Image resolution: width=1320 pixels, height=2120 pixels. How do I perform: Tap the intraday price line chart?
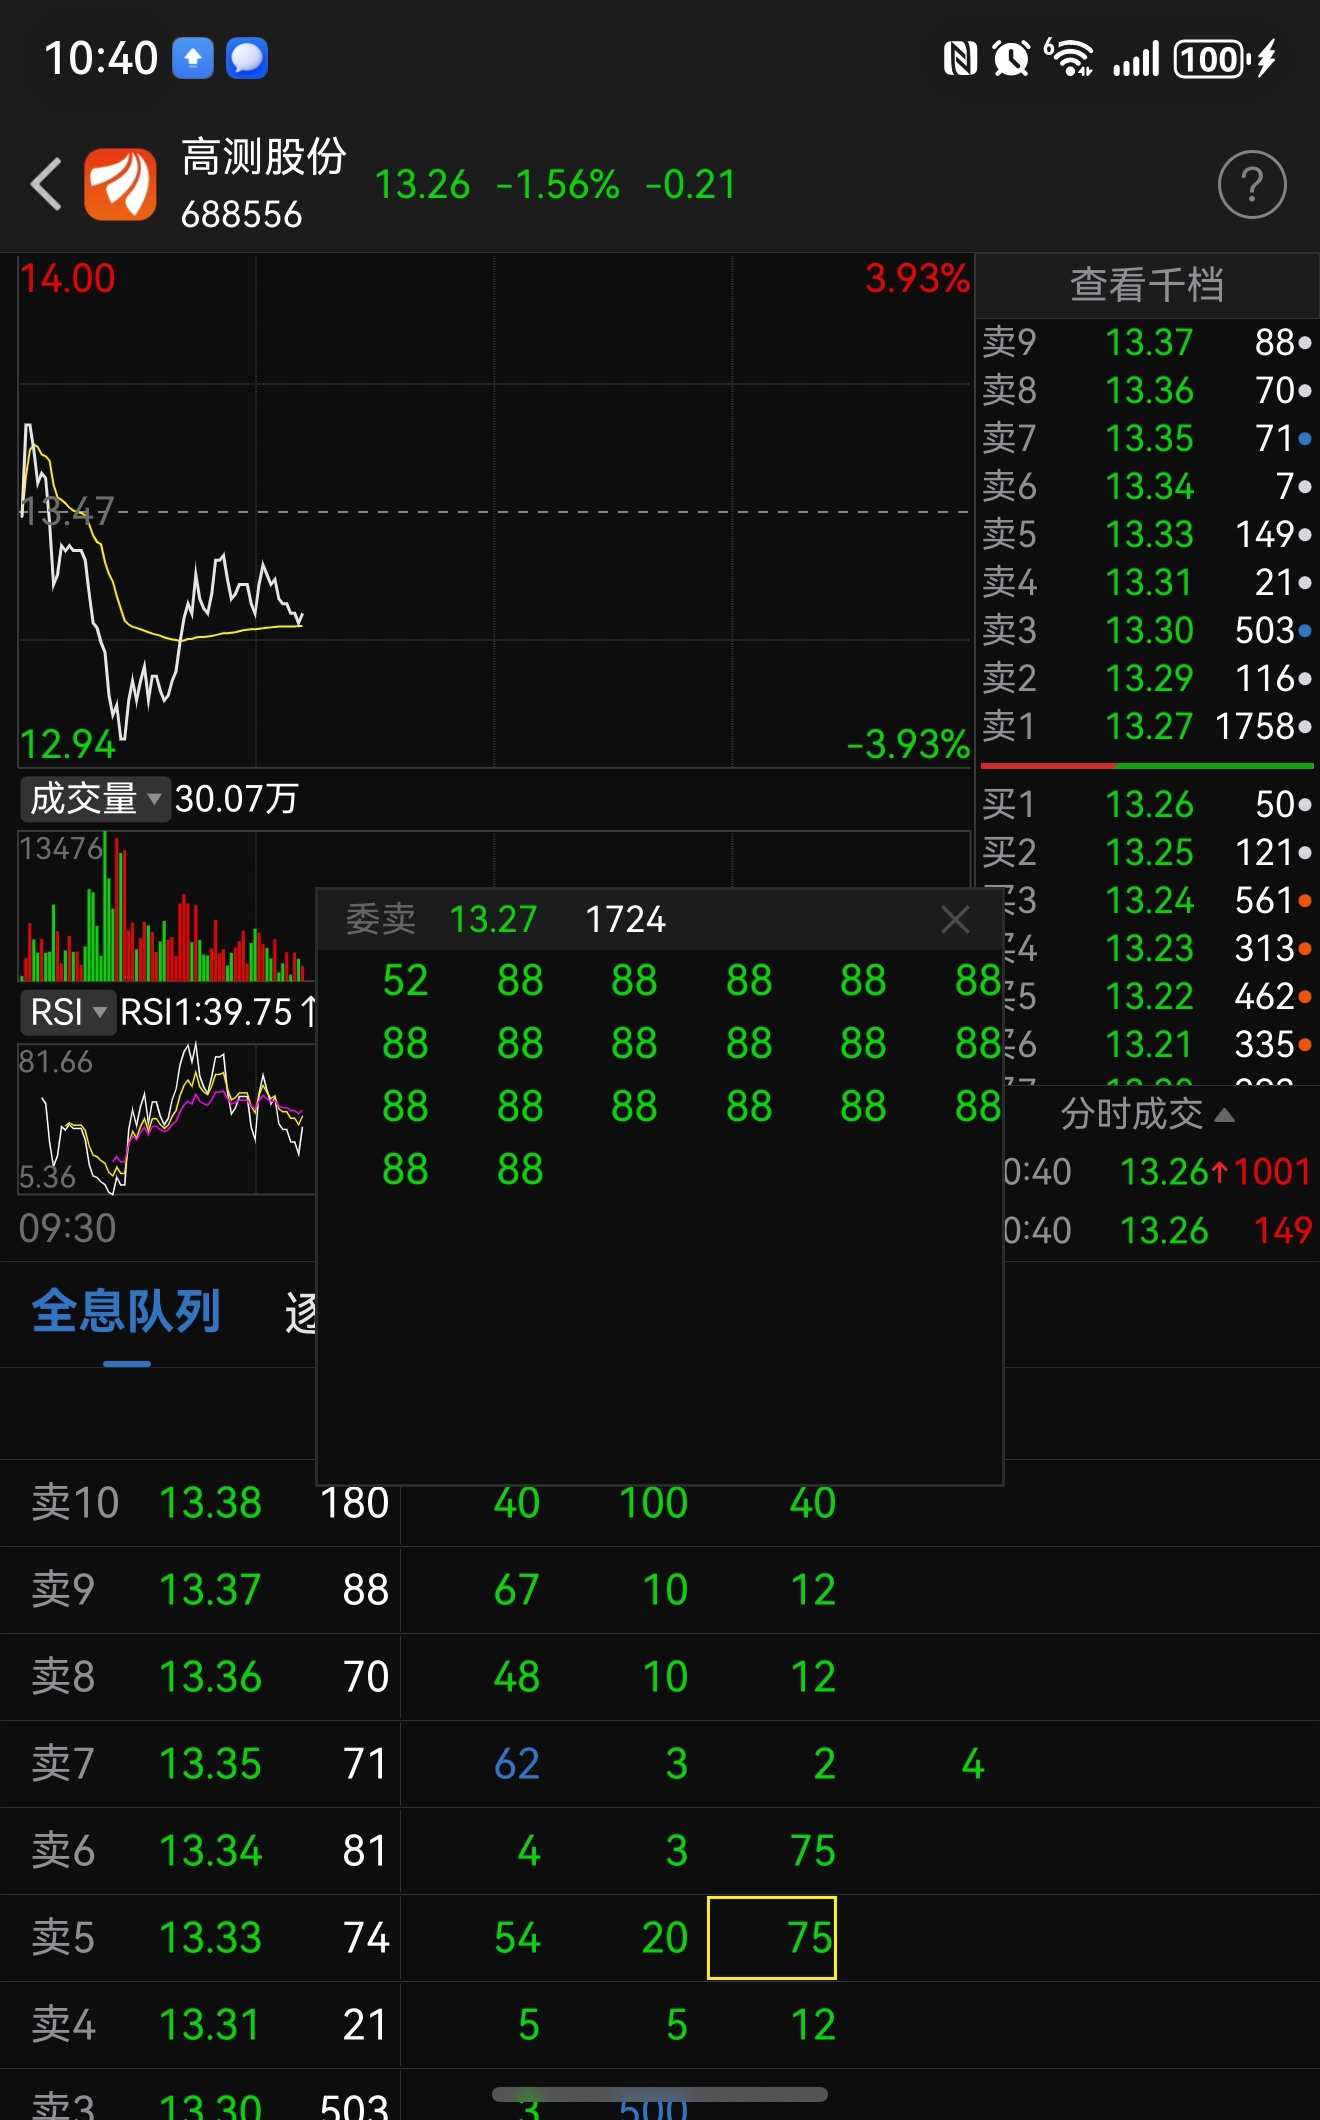point(494,512)
